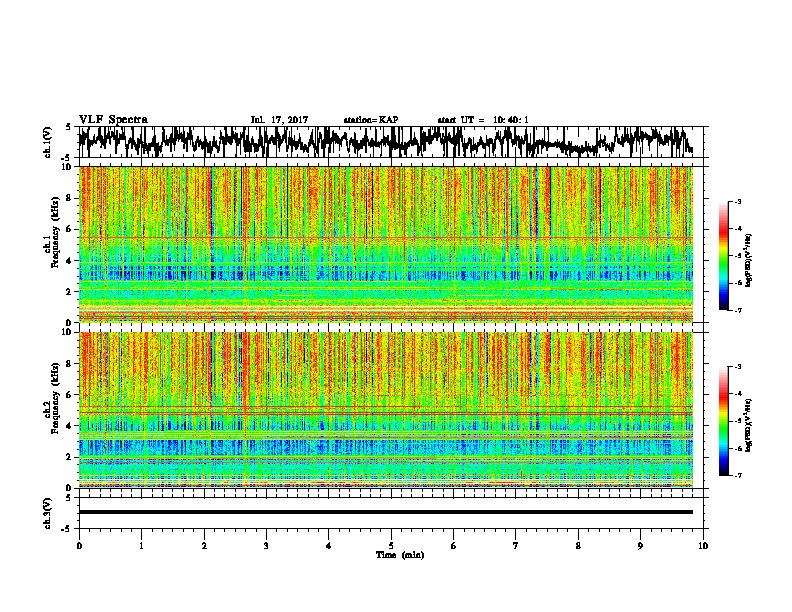Image resolution: width=792 pixels, height=612 pixels.
Task: Click time axis tick label "5"
Action: click(391, 546)
